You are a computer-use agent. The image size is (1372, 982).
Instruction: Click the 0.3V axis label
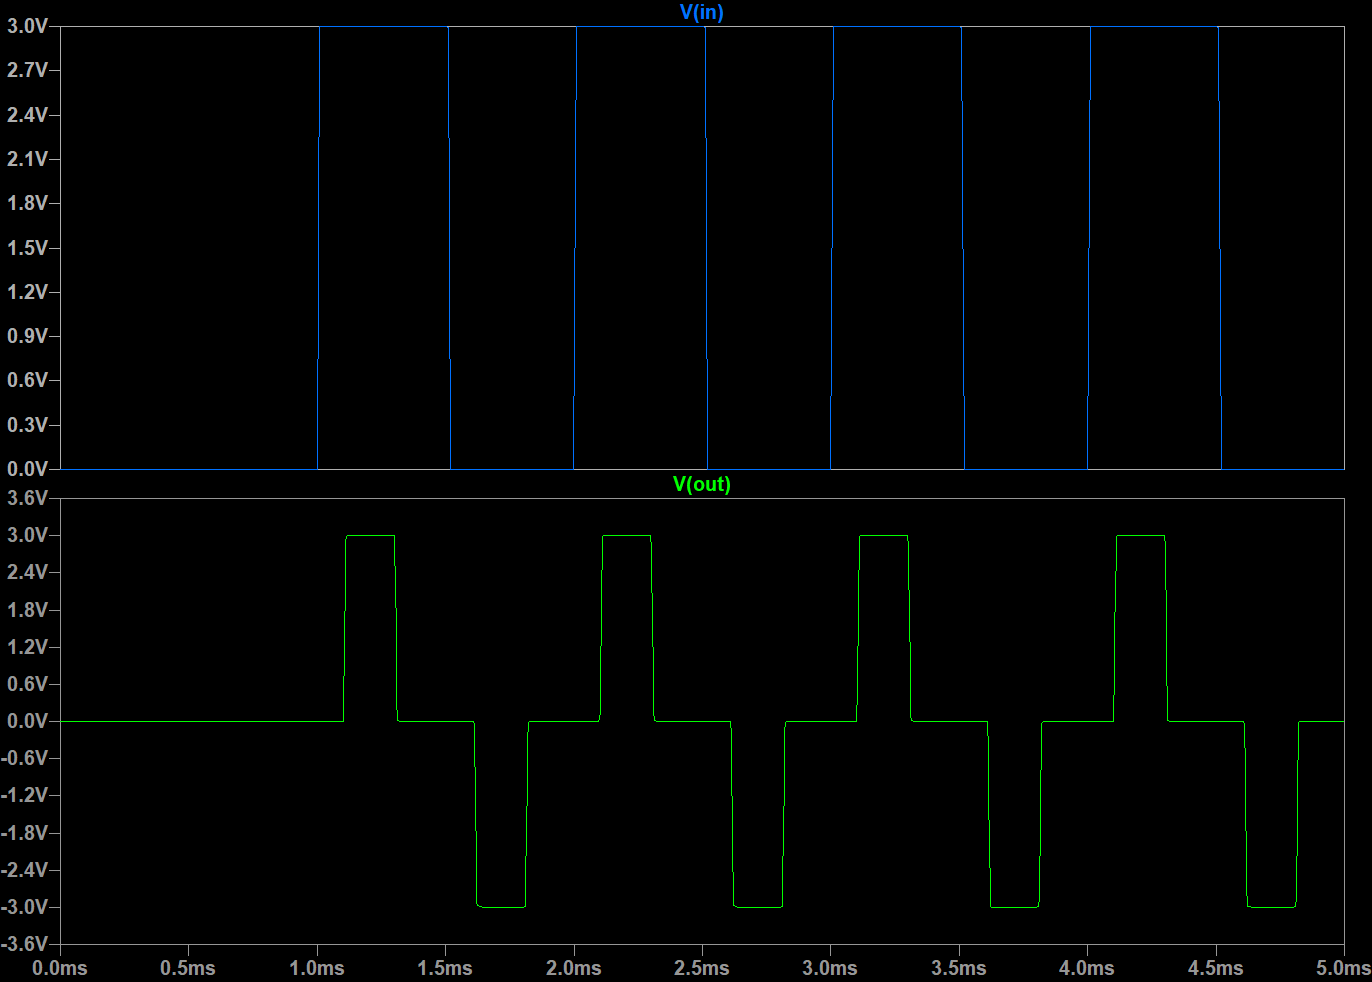pyautogui.click(x=27, y=425)
